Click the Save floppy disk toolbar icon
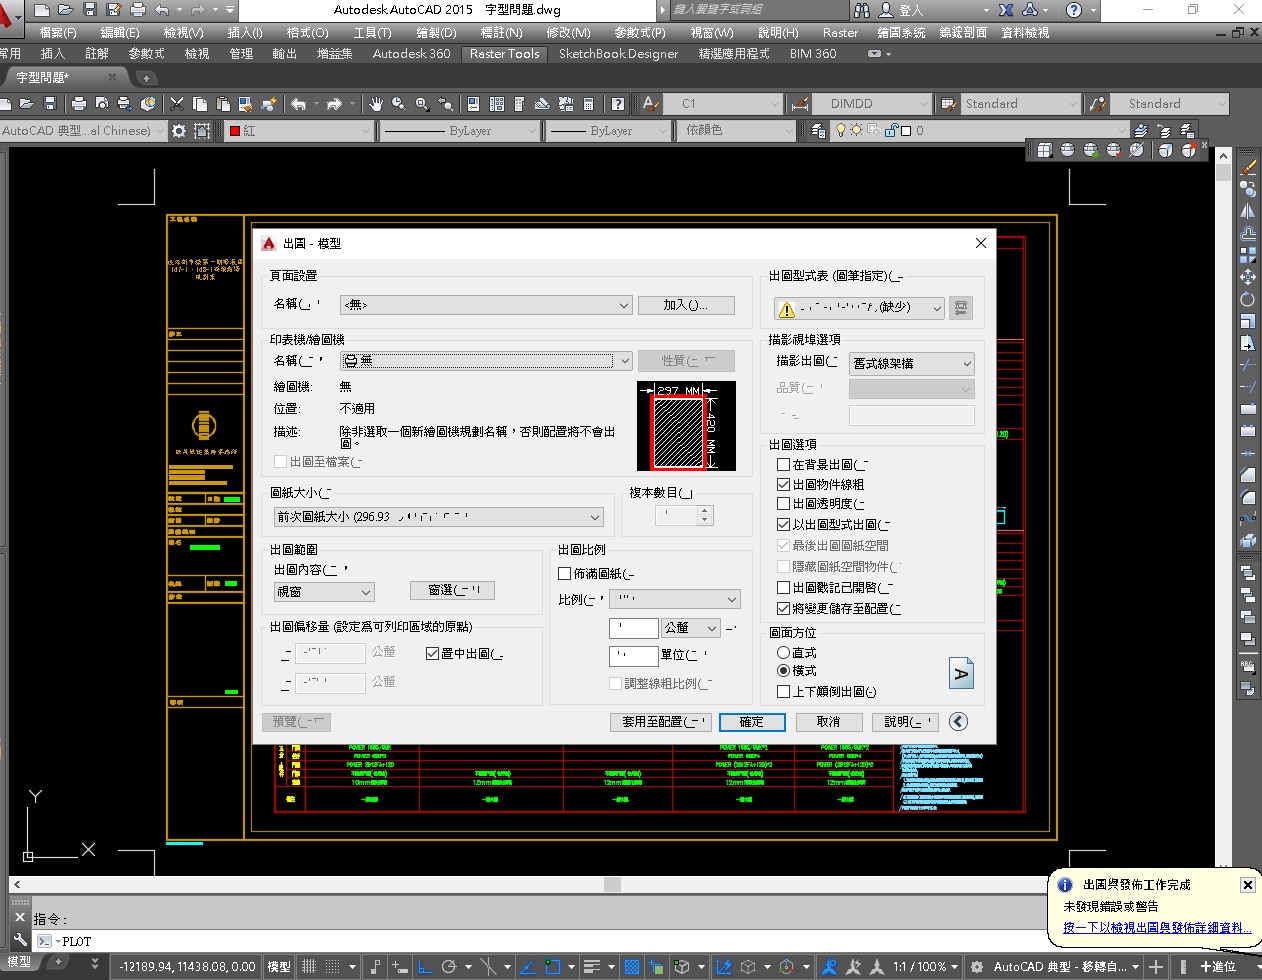Screen dimensions: 1262x980 click(x=50, y=103)
